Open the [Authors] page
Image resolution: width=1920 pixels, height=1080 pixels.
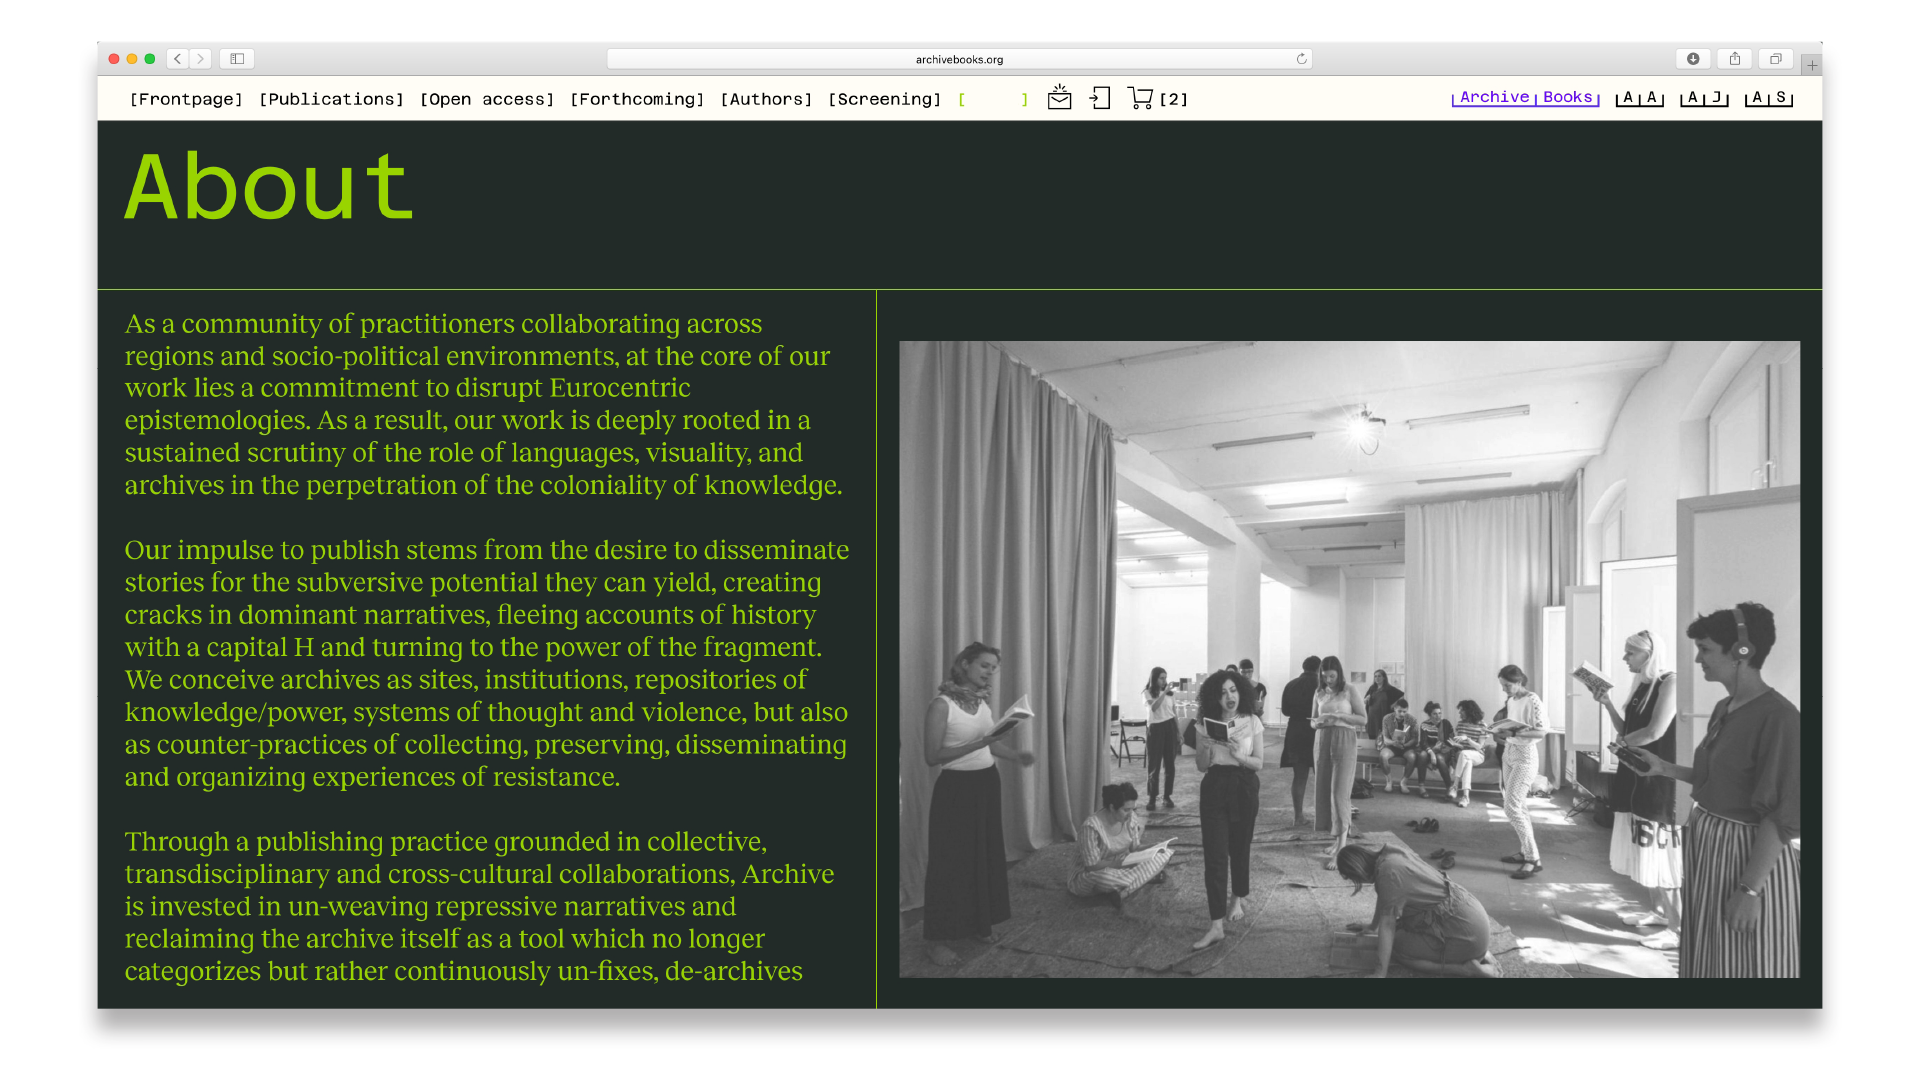[766, 99]
